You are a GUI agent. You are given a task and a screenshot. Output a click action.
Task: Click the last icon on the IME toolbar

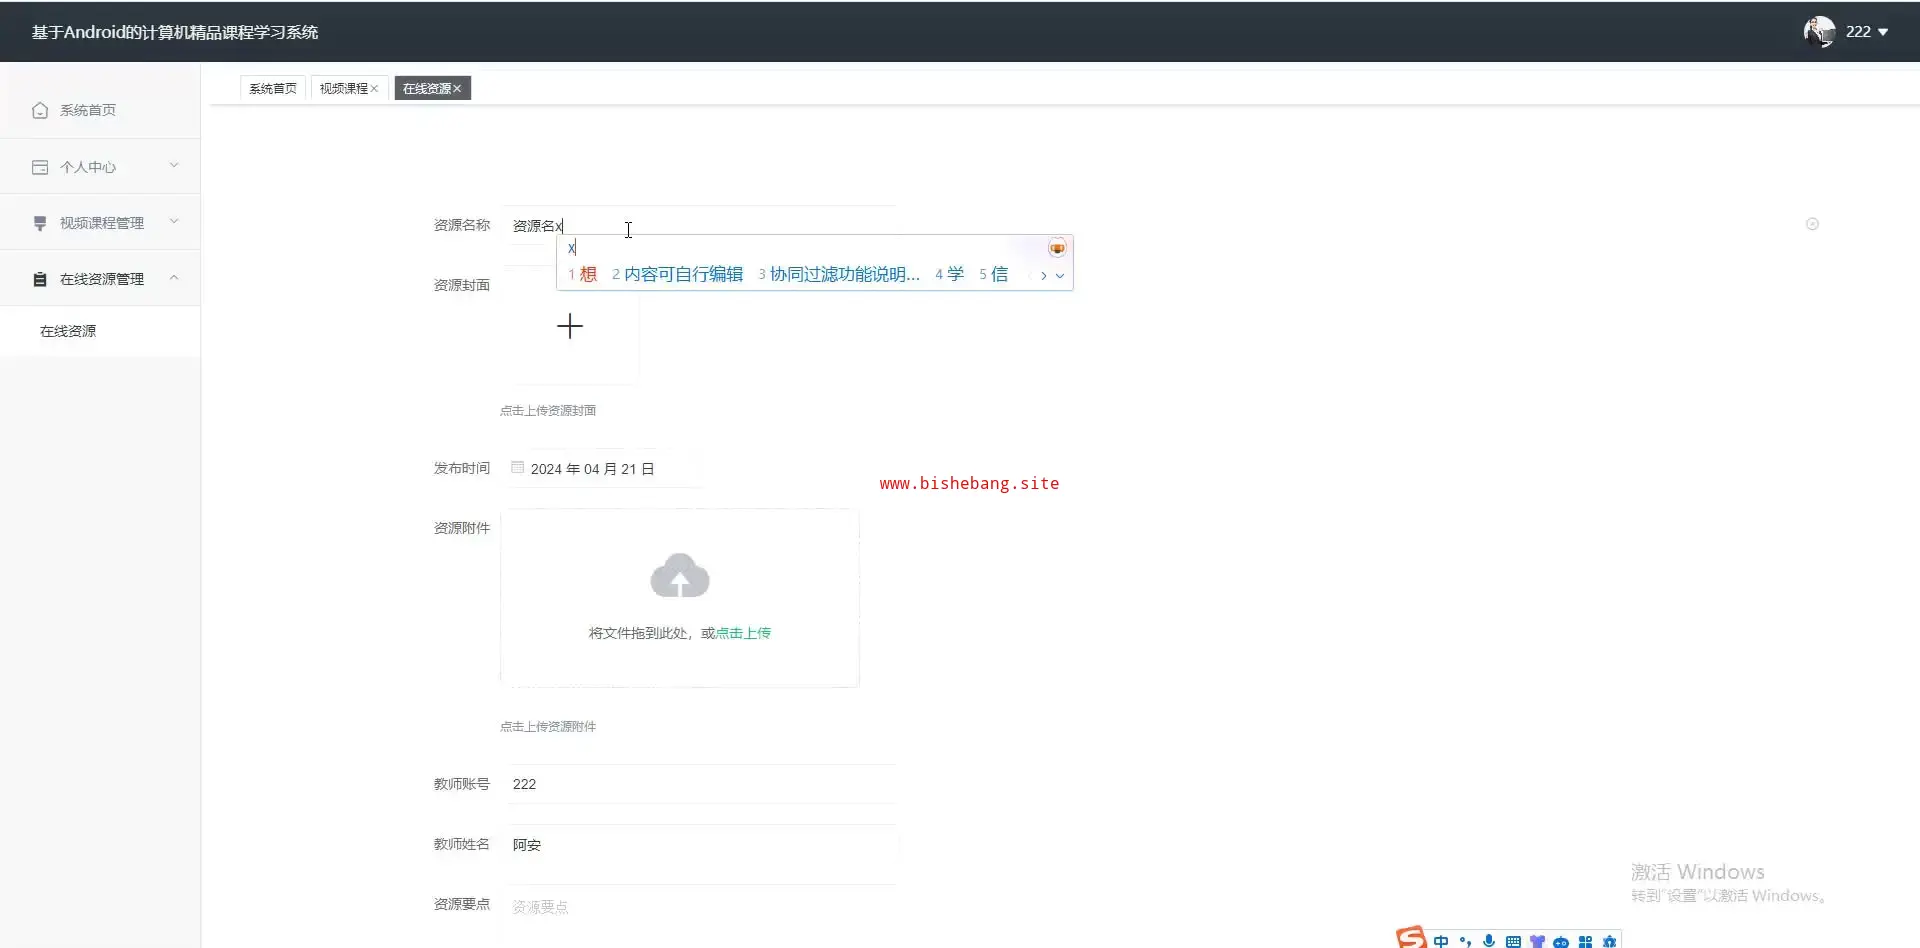[1609, 941]
